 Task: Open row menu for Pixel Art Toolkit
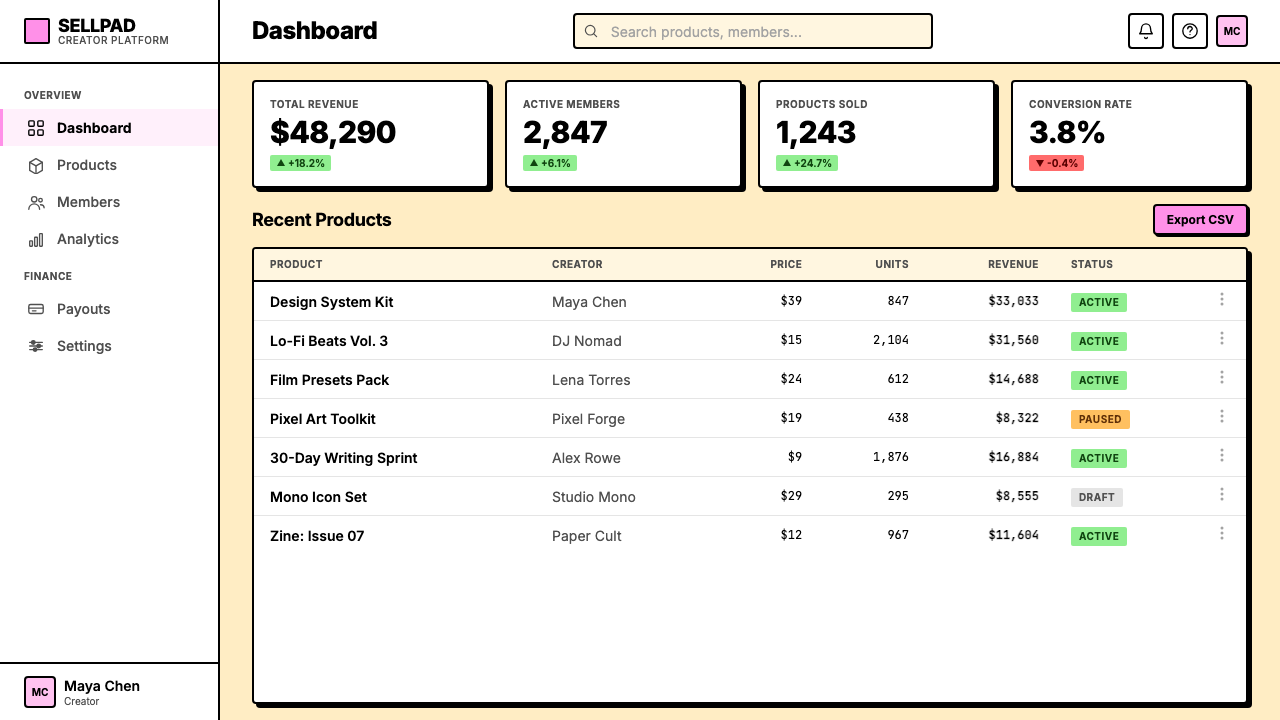tap(1222, 416)
